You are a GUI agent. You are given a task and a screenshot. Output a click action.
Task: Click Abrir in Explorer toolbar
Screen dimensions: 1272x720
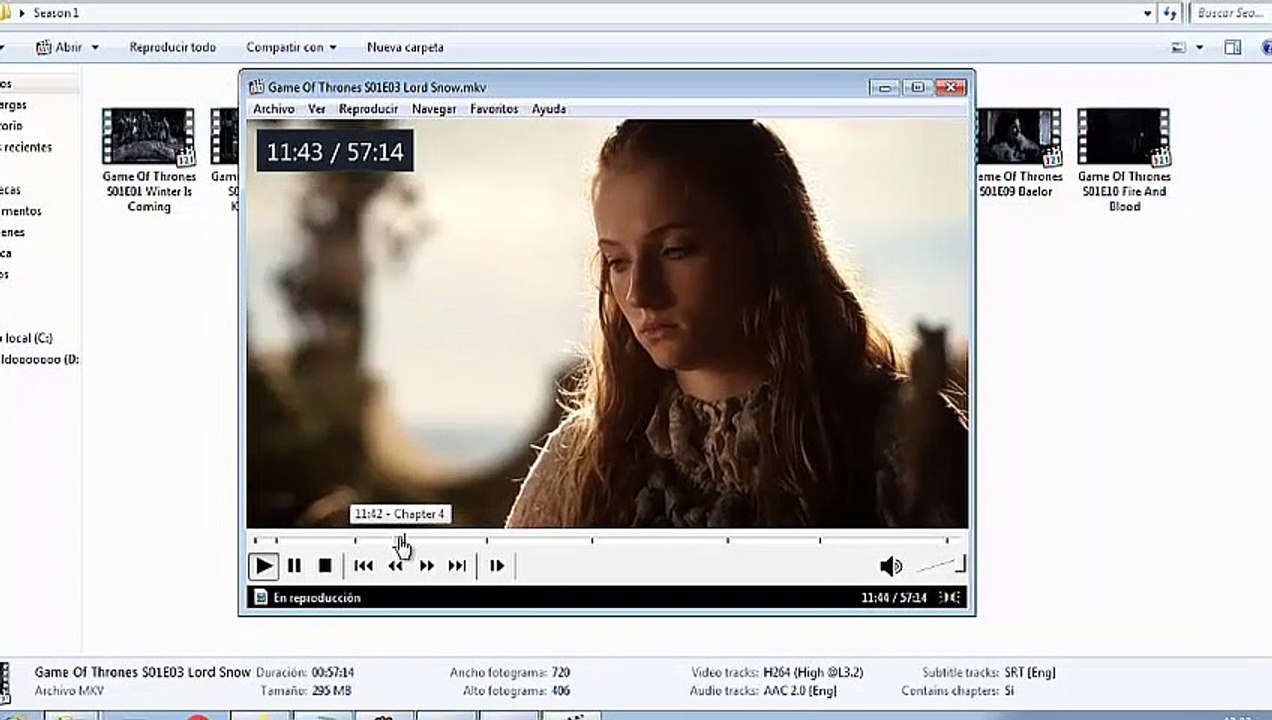60,47
